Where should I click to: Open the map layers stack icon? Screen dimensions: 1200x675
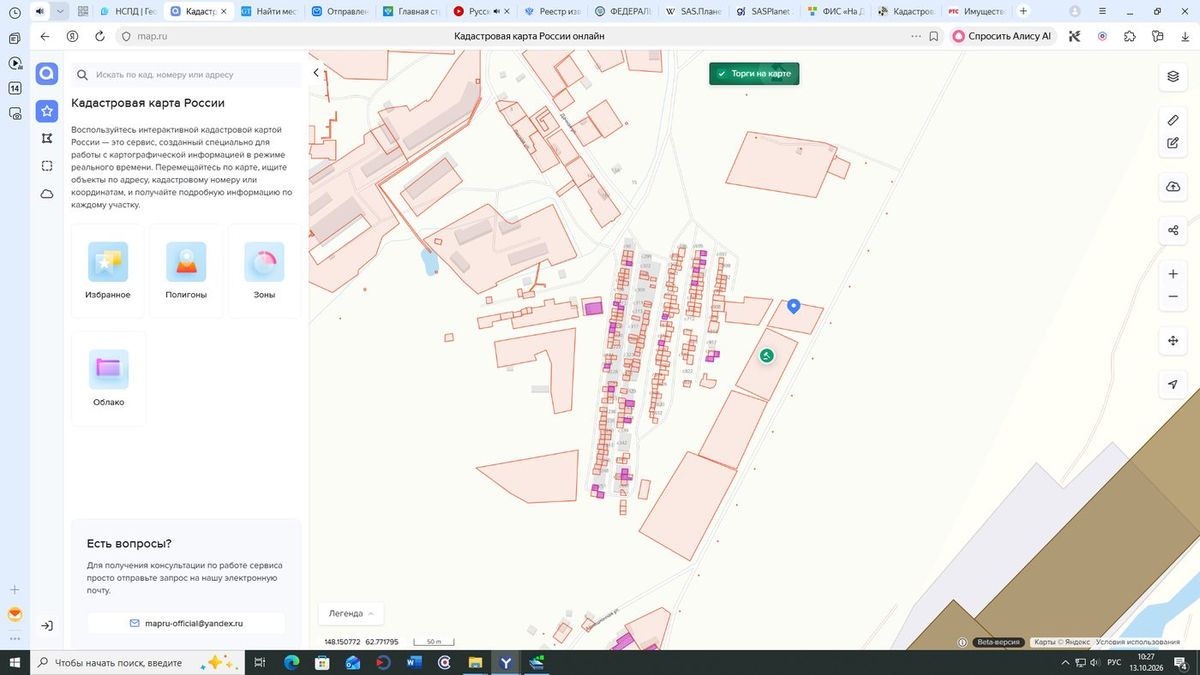coord(1173,76)
